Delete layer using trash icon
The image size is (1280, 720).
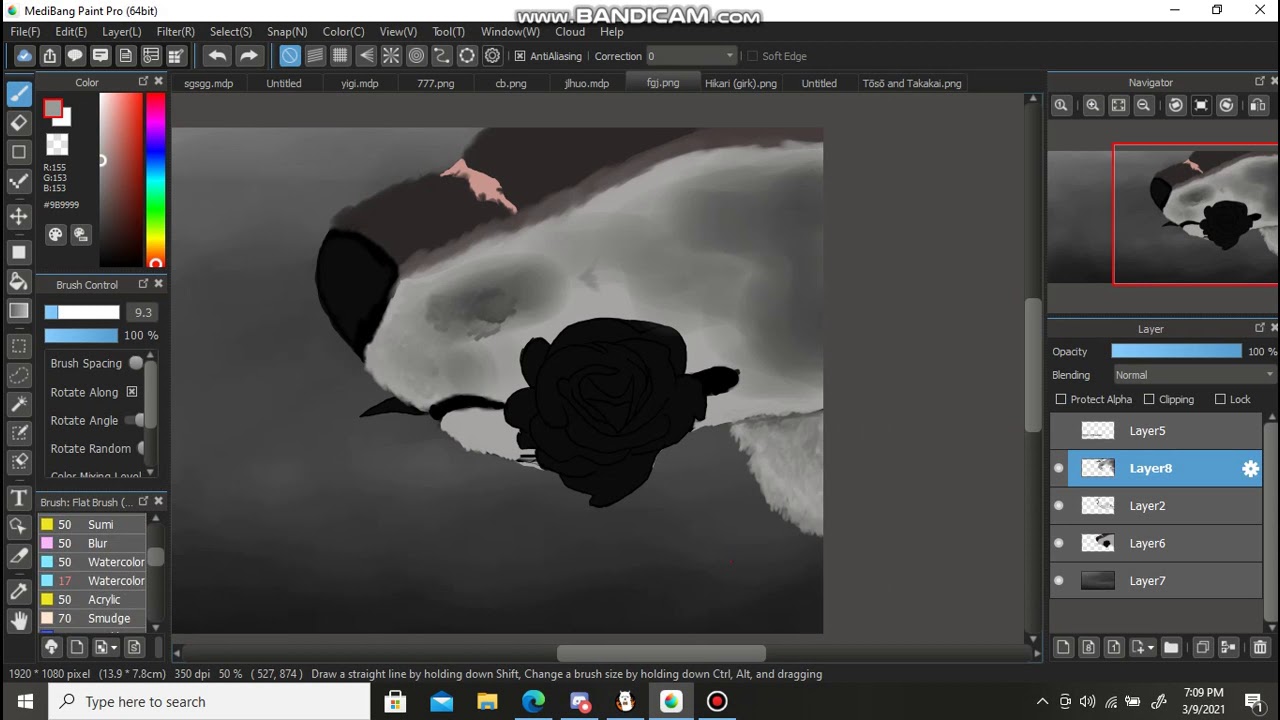pos(1259,648)
